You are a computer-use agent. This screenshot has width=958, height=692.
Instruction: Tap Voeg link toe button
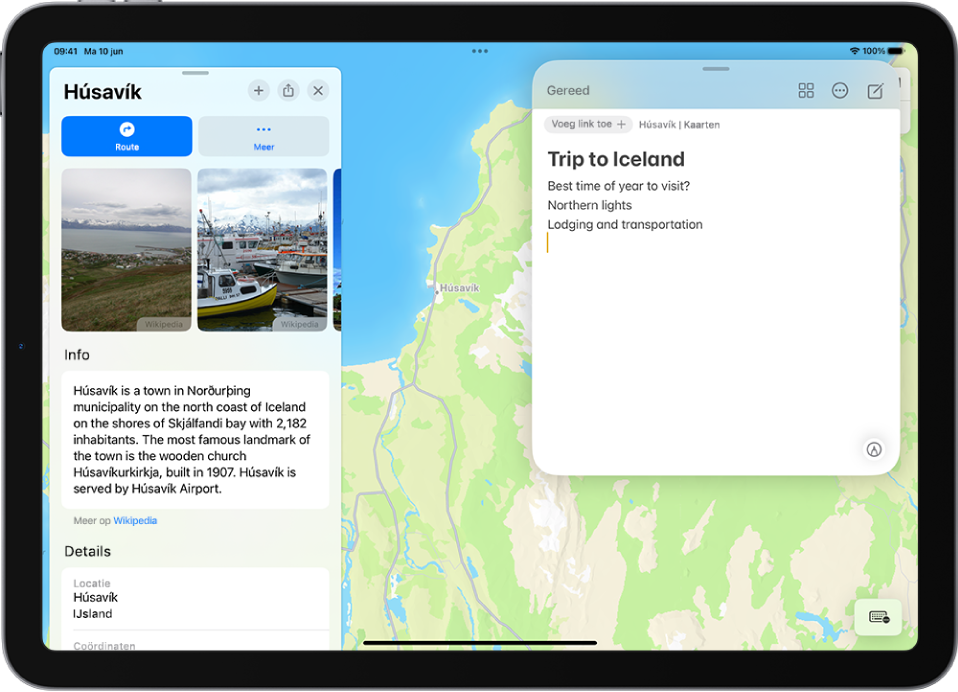click(588, 124)
